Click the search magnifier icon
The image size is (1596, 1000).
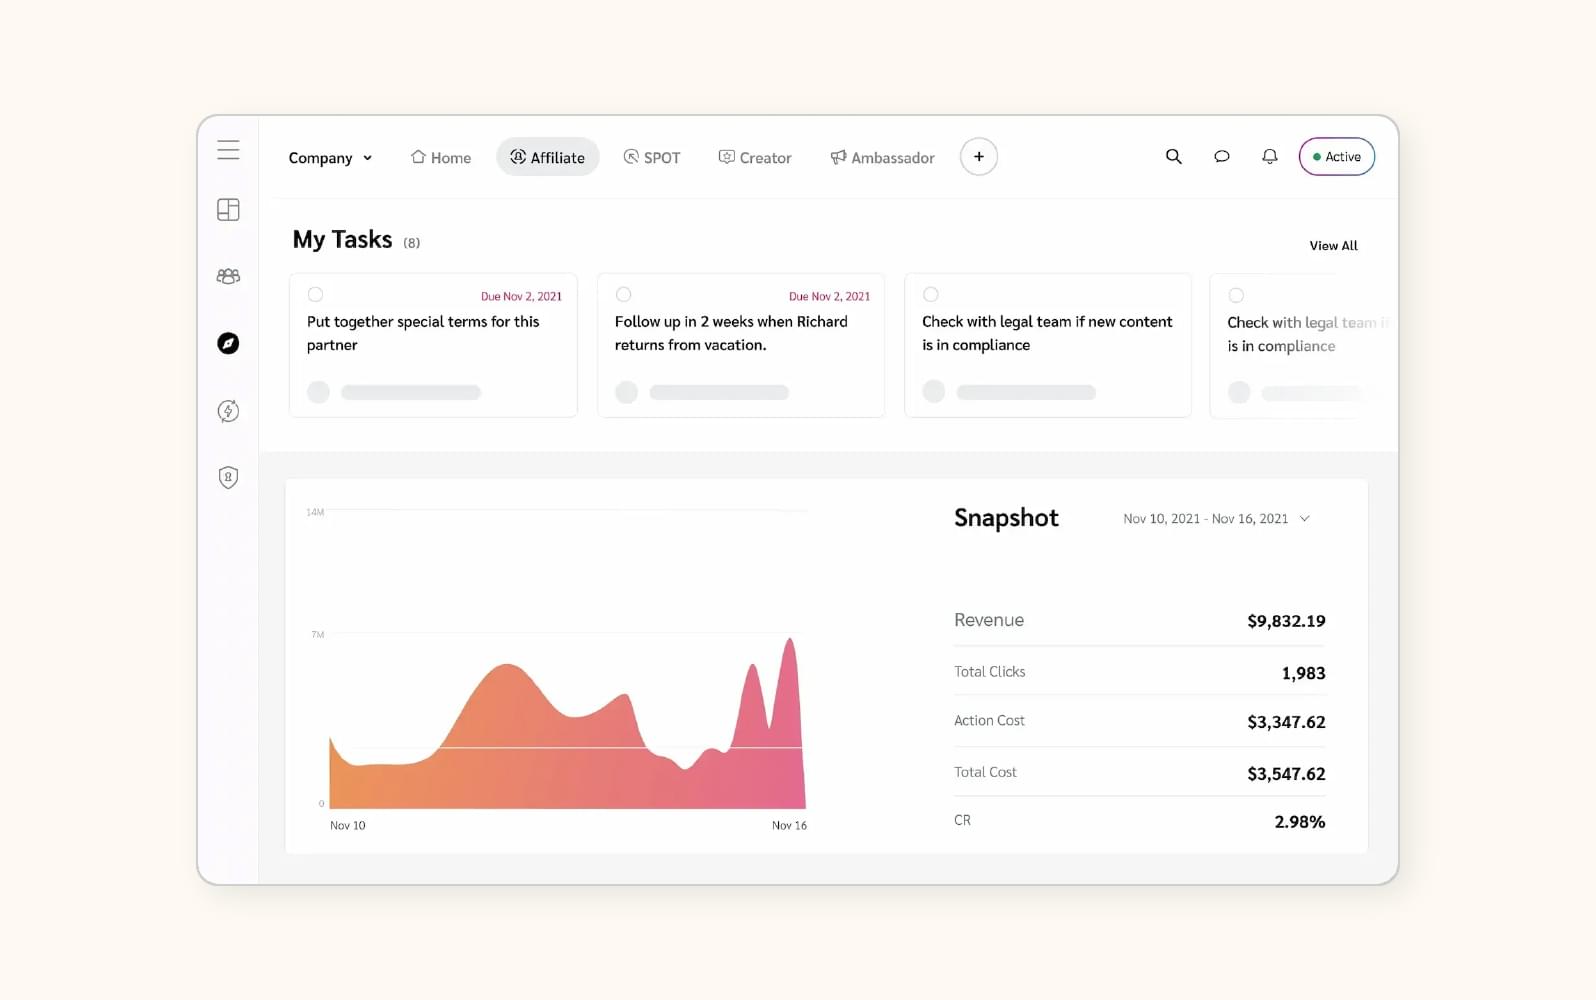1173,157
